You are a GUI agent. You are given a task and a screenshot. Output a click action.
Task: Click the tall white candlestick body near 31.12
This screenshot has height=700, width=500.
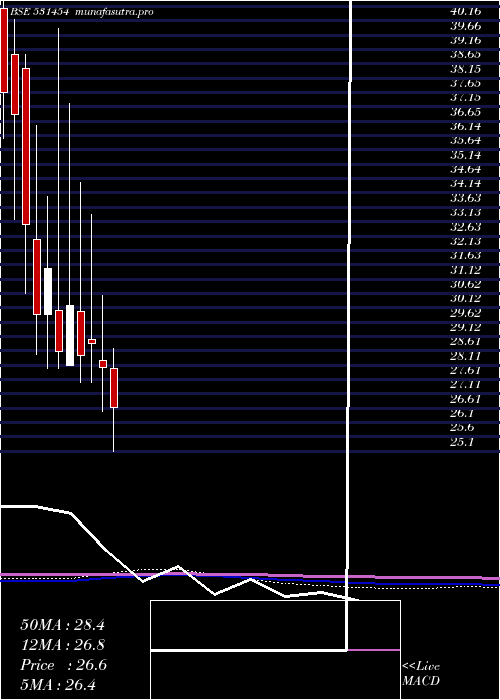coord(48,291)
